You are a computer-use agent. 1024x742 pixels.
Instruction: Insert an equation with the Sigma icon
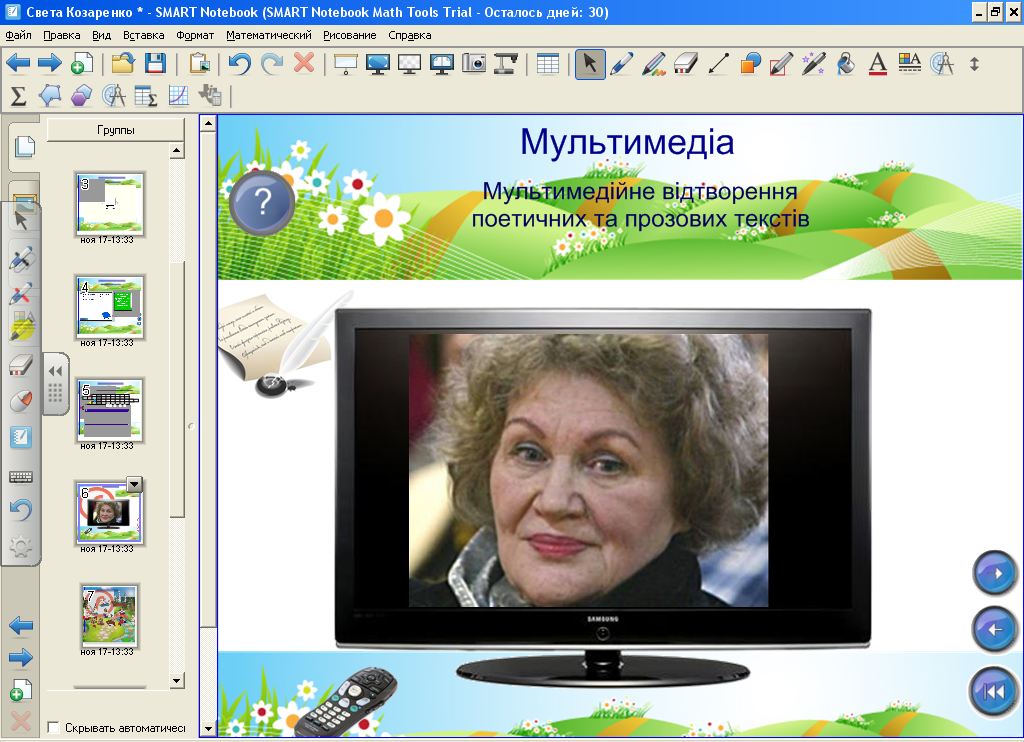18,96
